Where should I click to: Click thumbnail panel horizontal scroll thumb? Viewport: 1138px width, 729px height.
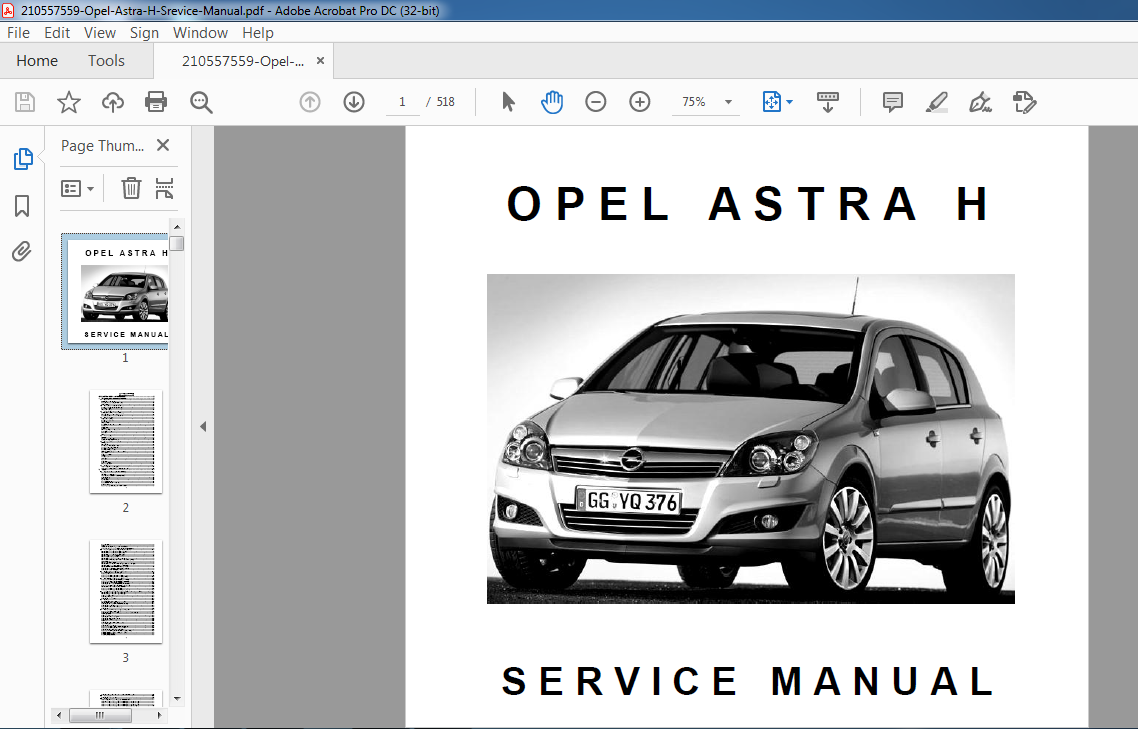click(x=100, y=715)
